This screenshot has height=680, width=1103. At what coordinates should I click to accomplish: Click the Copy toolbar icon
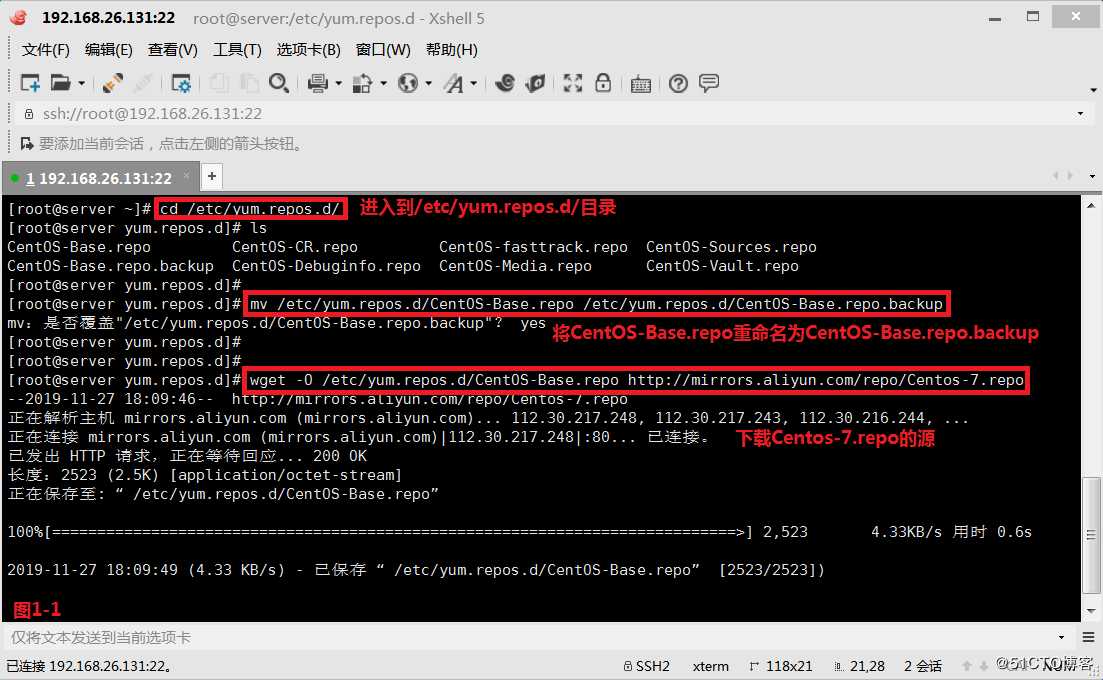219,83
